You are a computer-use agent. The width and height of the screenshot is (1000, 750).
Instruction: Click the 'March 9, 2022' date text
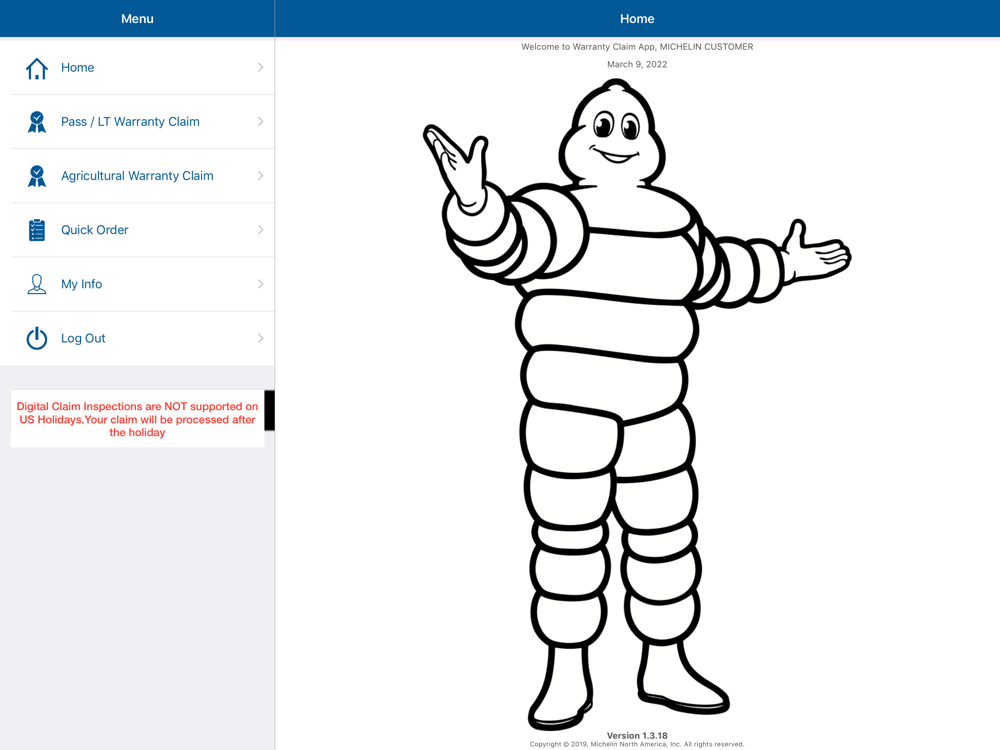(x=637, y=64)
